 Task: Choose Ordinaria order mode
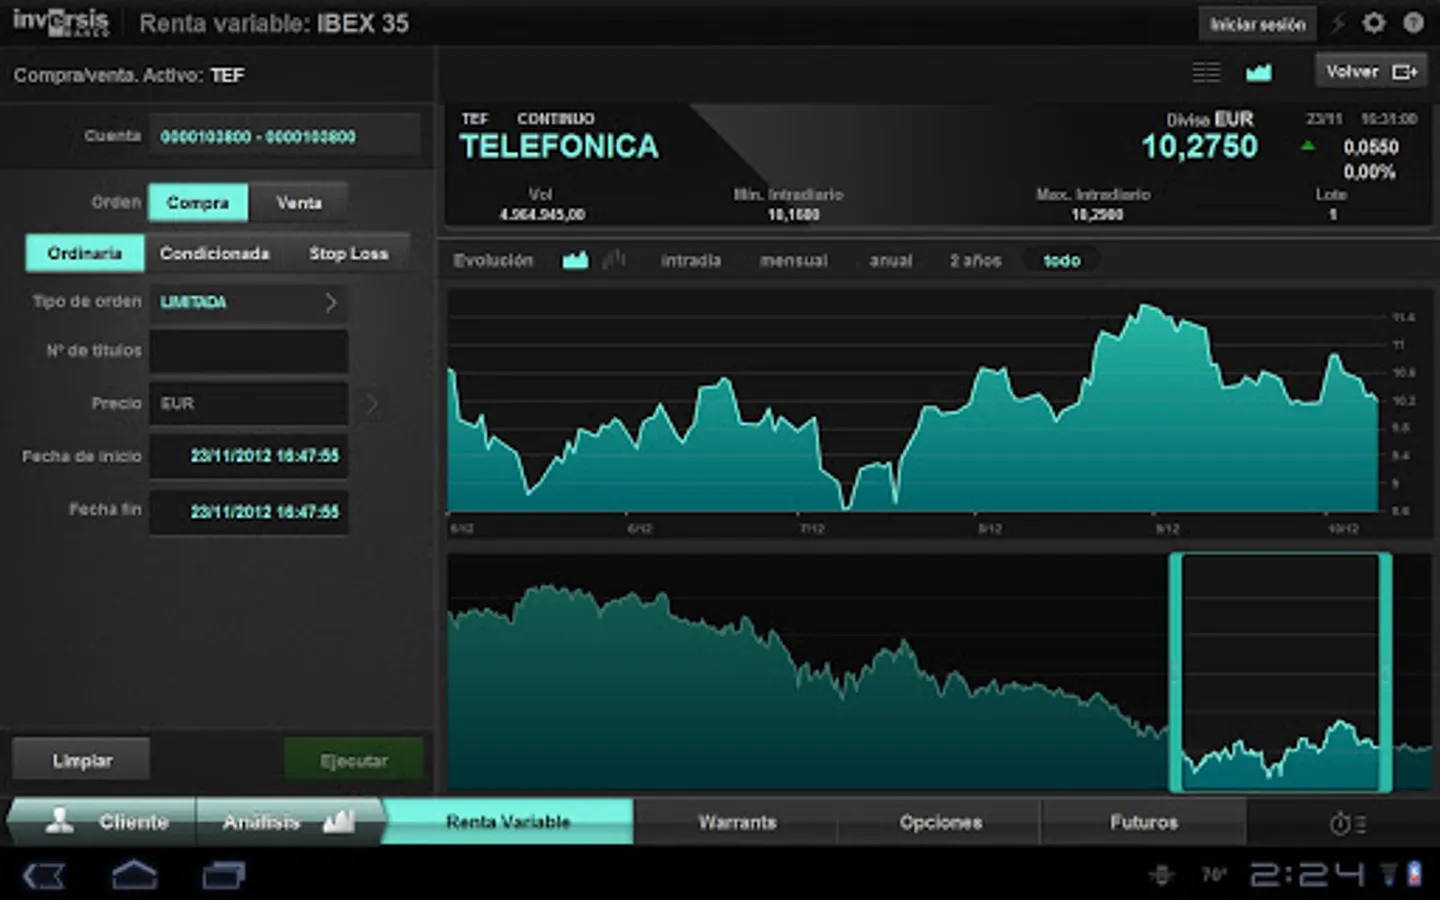point(85,253)
